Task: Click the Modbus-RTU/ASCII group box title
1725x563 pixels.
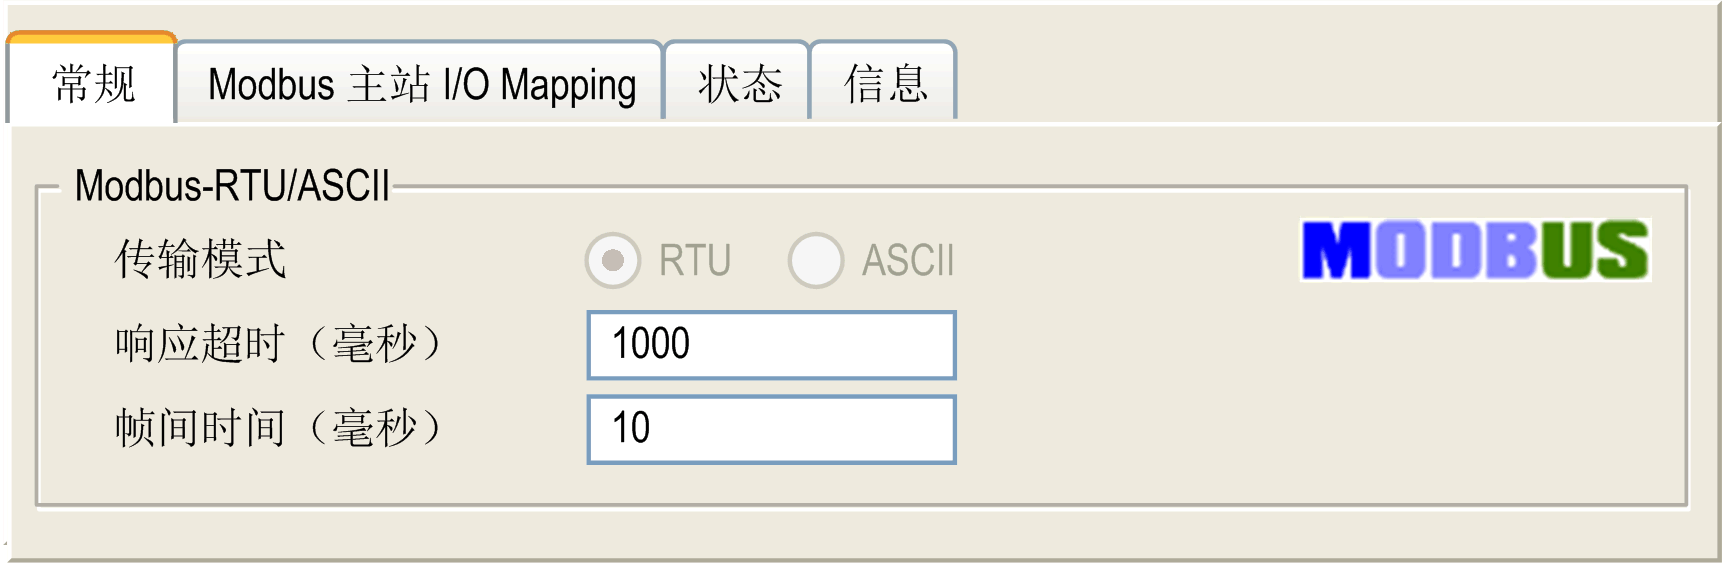Action: [232, 186]
